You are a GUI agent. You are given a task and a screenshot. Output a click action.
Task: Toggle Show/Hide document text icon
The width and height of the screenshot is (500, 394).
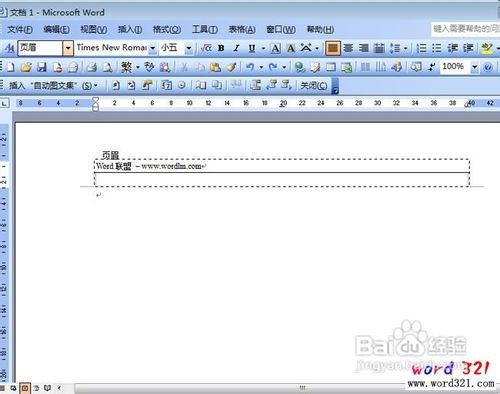[217, 86]
